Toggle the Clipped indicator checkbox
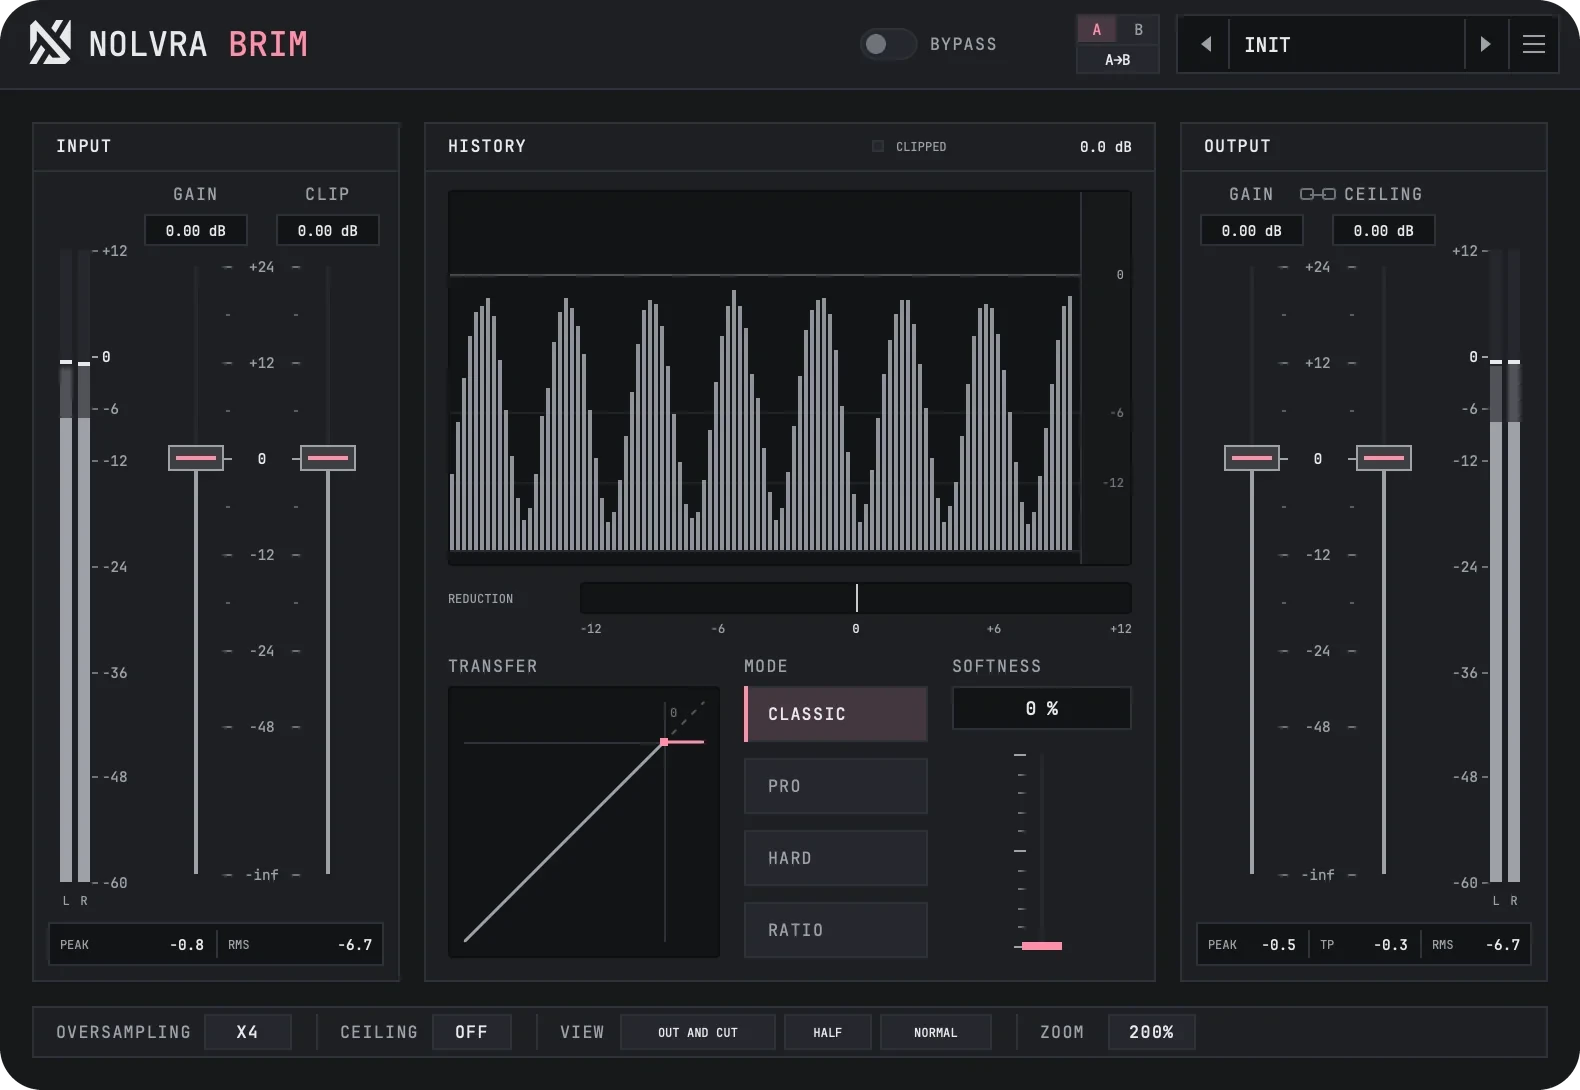 pyautogui.click(x=878, y=146)
